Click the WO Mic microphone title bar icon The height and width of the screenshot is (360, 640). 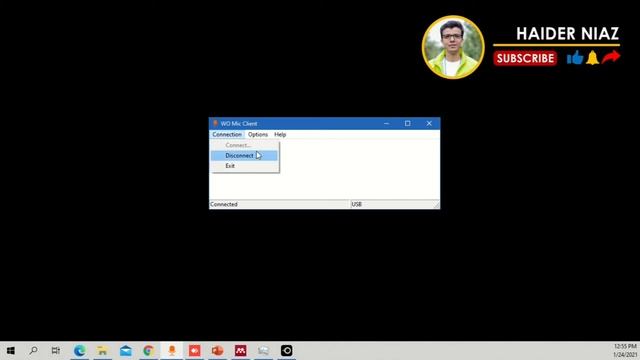[215, 123]
